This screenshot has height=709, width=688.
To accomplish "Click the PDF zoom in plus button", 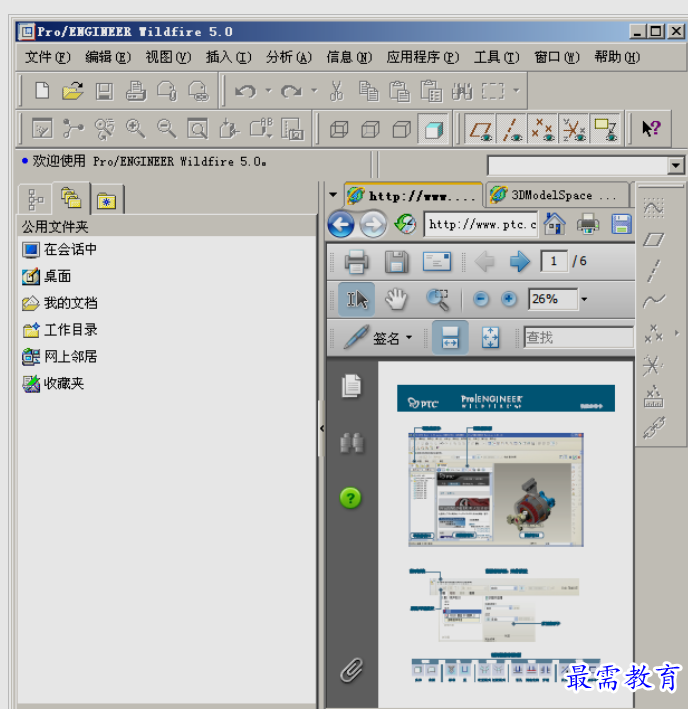I will [x=509, y=299].
